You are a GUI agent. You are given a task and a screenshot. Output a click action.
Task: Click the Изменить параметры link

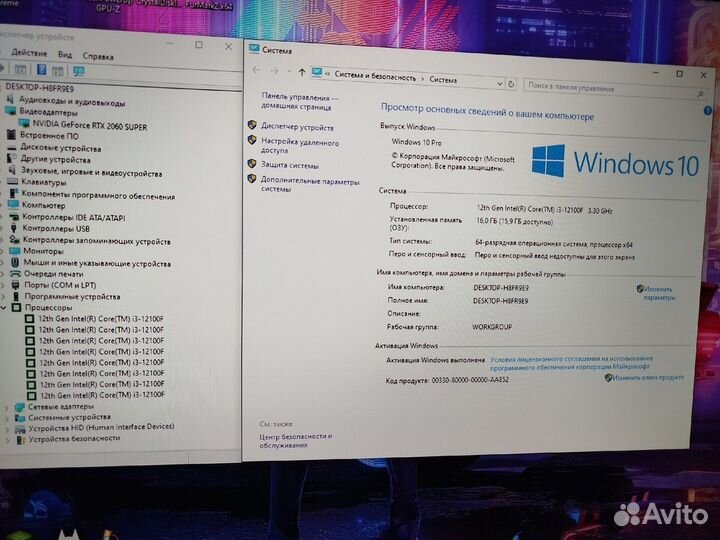tap(658, 293)
